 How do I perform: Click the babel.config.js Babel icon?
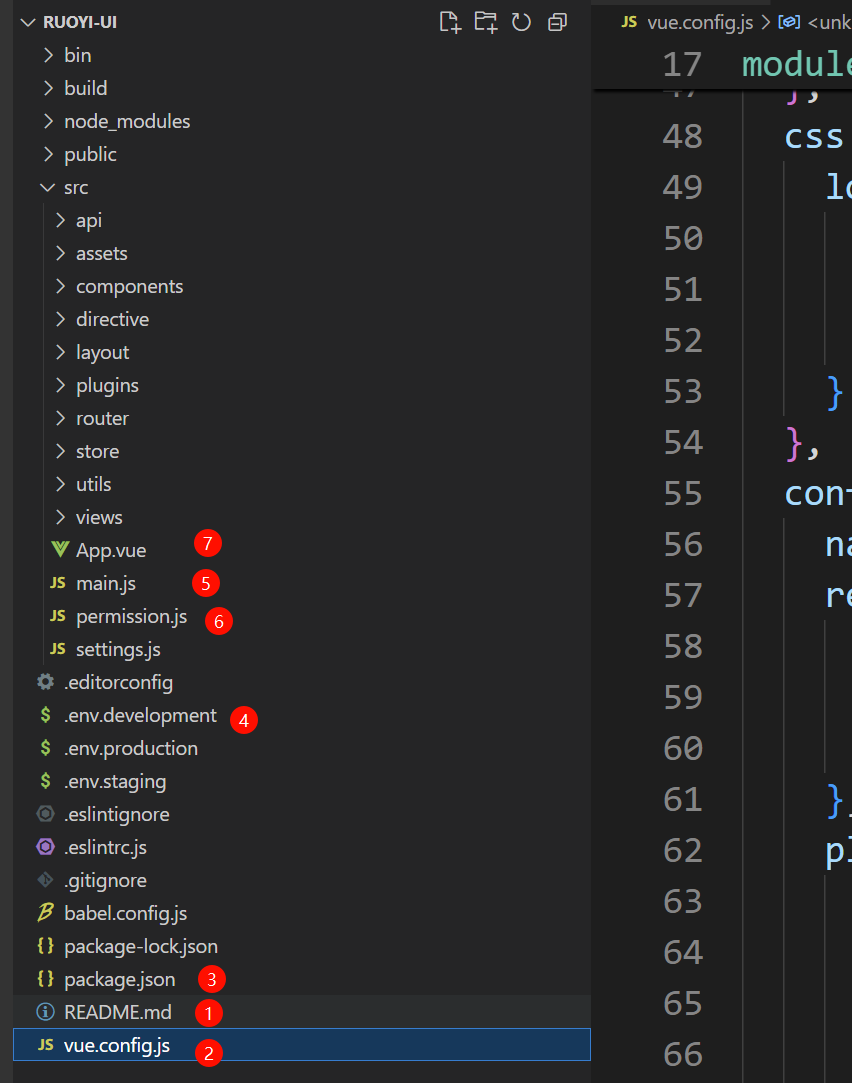(45, 913)
